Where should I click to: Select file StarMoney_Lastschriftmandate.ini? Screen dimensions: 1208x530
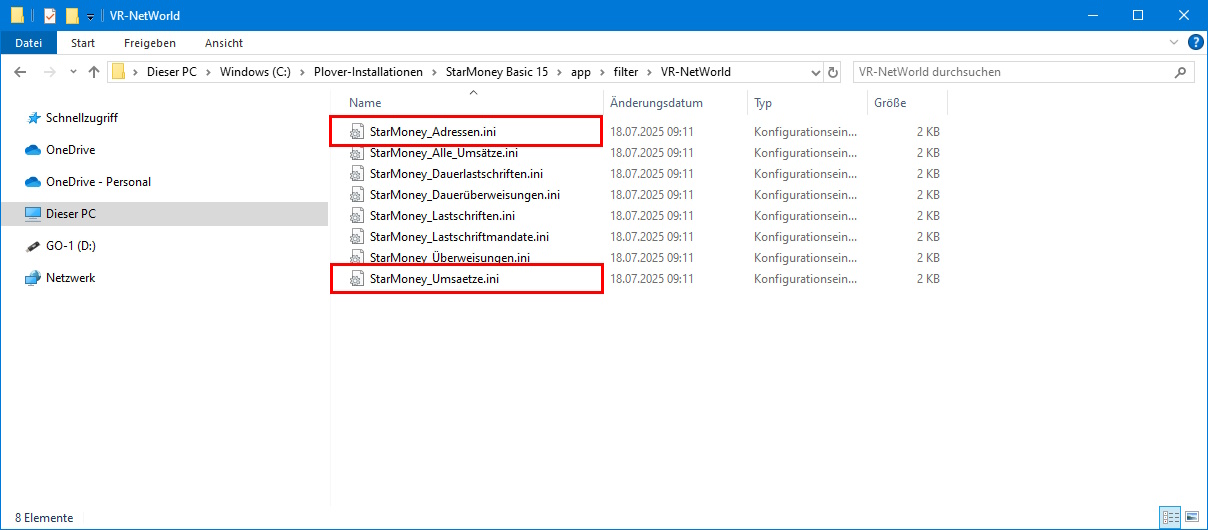pos(459,236)
